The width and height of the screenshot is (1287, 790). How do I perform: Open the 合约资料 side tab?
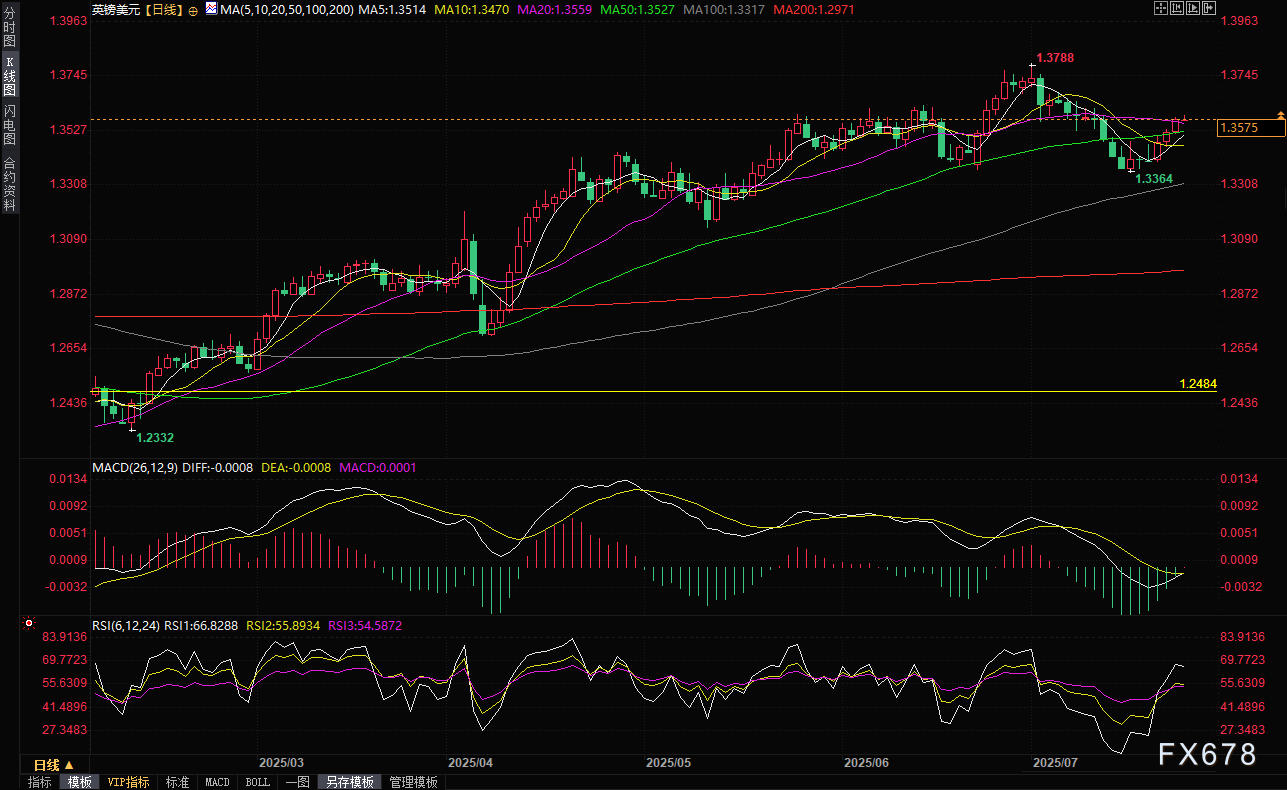point(9,184)
